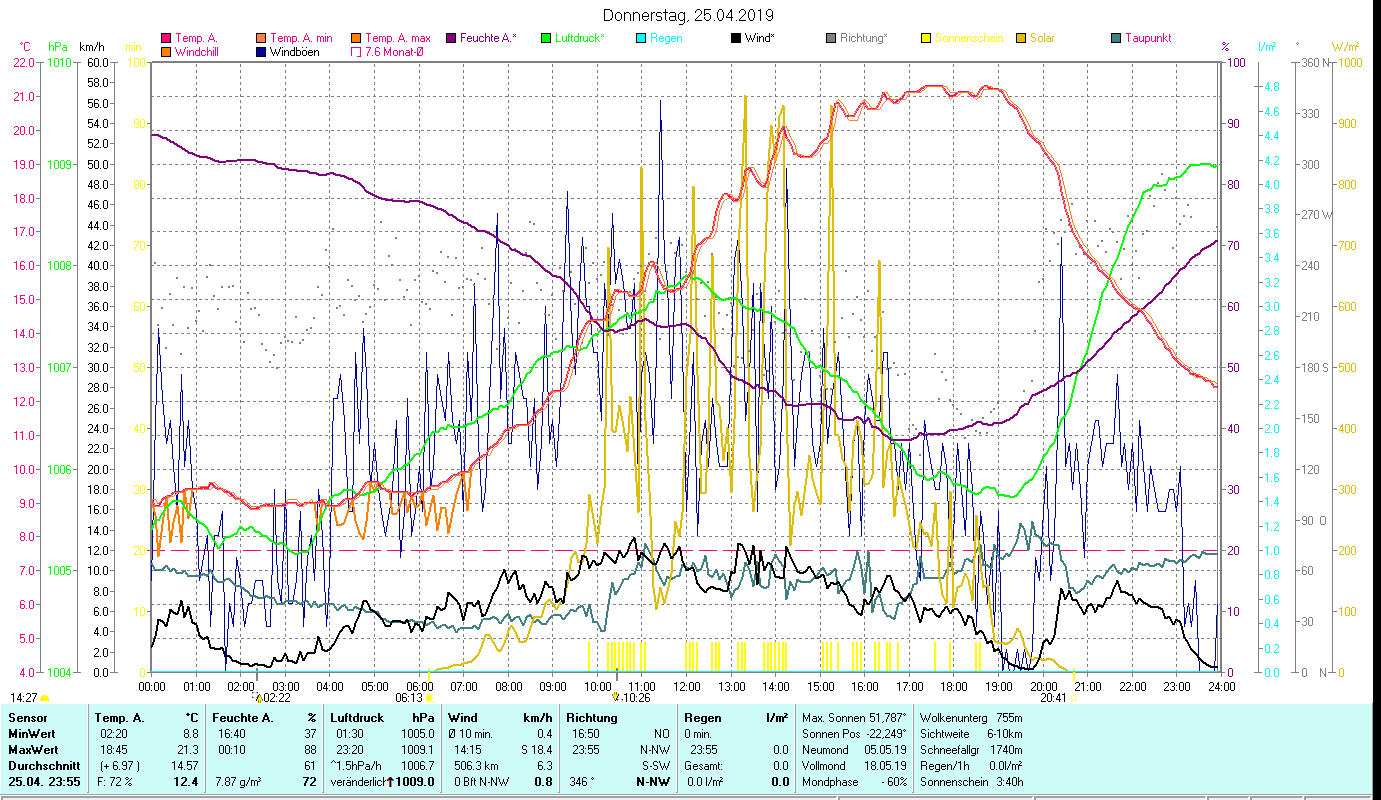This screenshot has width=1381, height=800.
Task: Click the '24:00' time axis label
Action: [x=1221, y=687]
